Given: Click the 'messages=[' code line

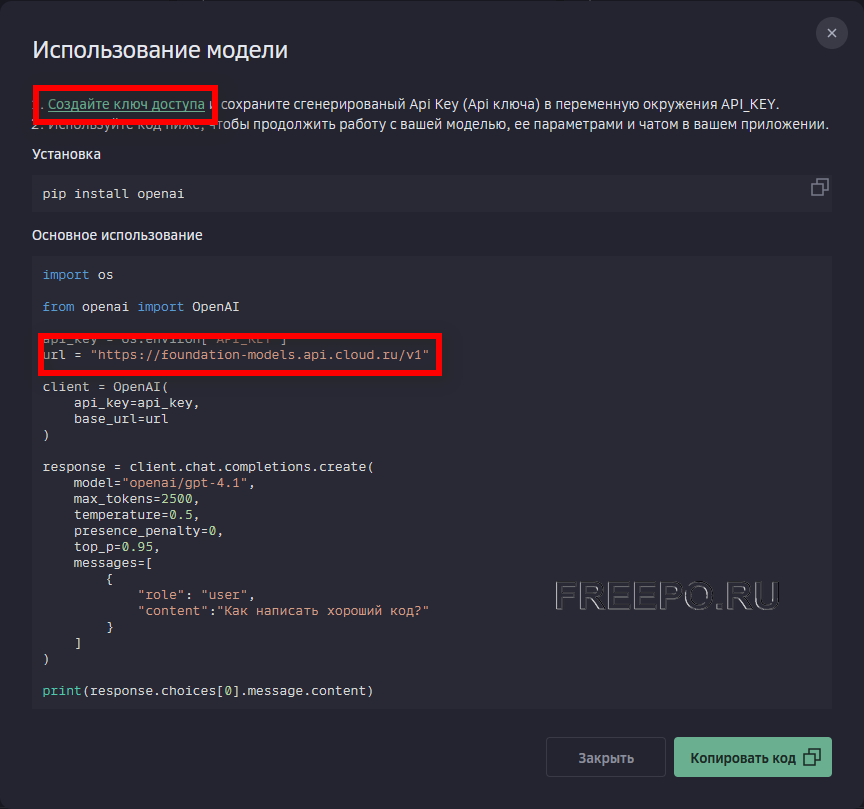Looking at the screenshot, I should (113, 563).
